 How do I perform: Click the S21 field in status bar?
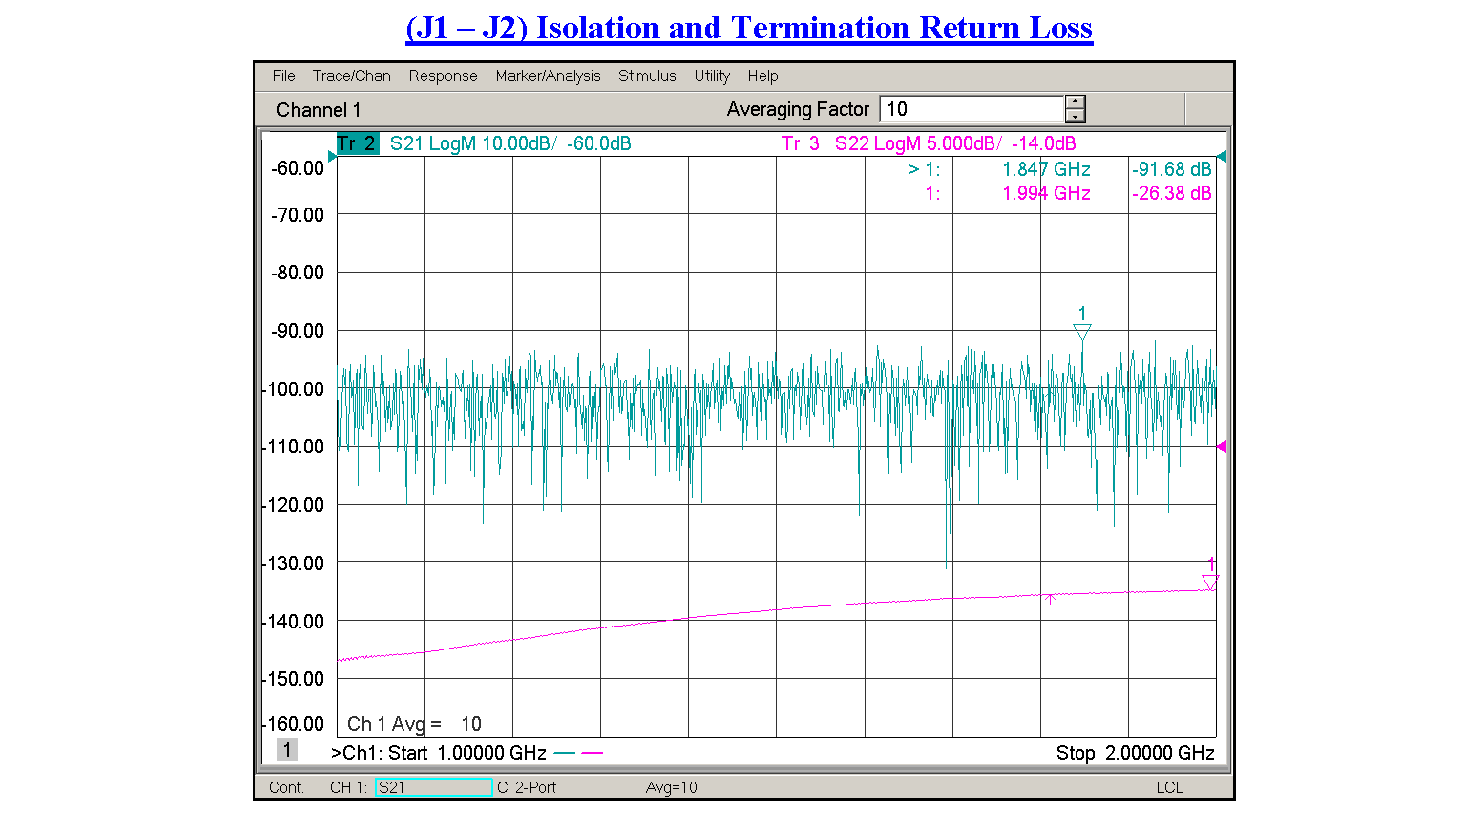click(433, 788)
